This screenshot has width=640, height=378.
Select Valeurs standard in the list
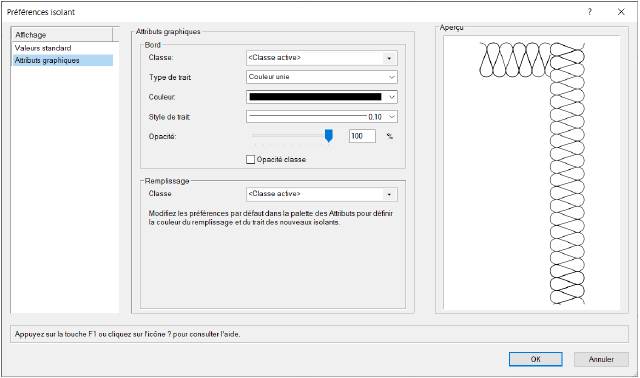[43, 48]
